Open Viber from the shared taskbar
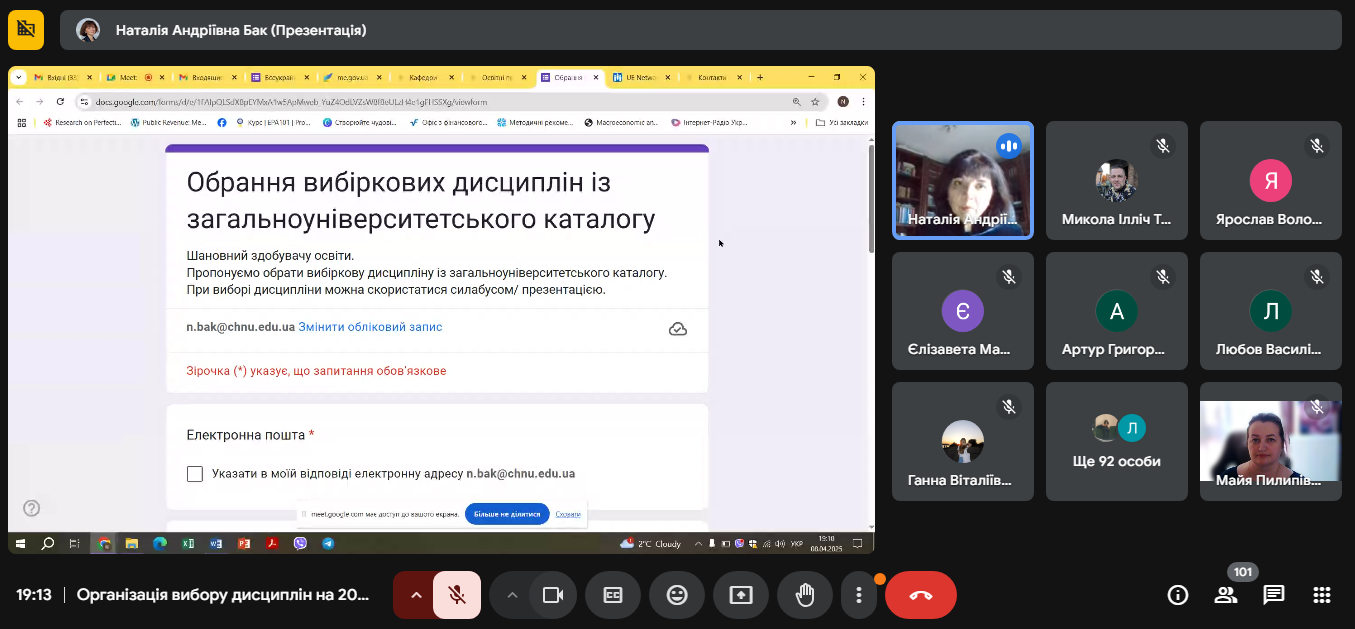The image size is (1355, 629). point(299,544)
